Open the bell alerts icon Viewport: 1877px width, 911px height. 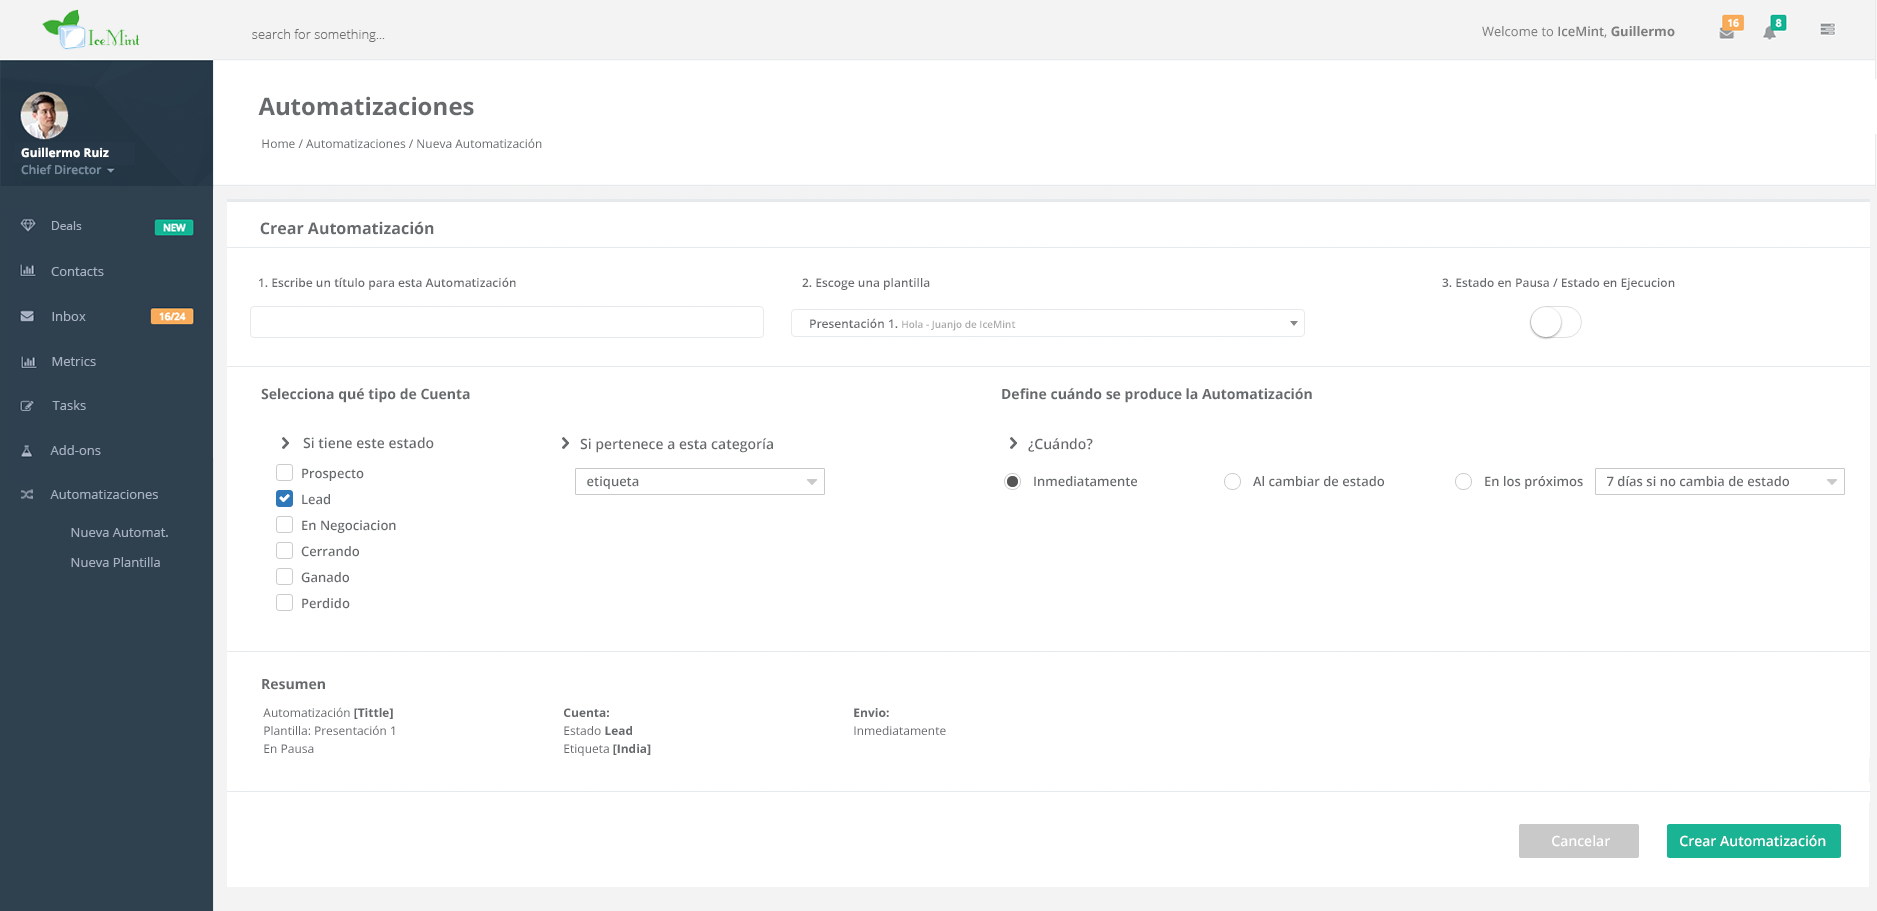(x=1770, y=33)
